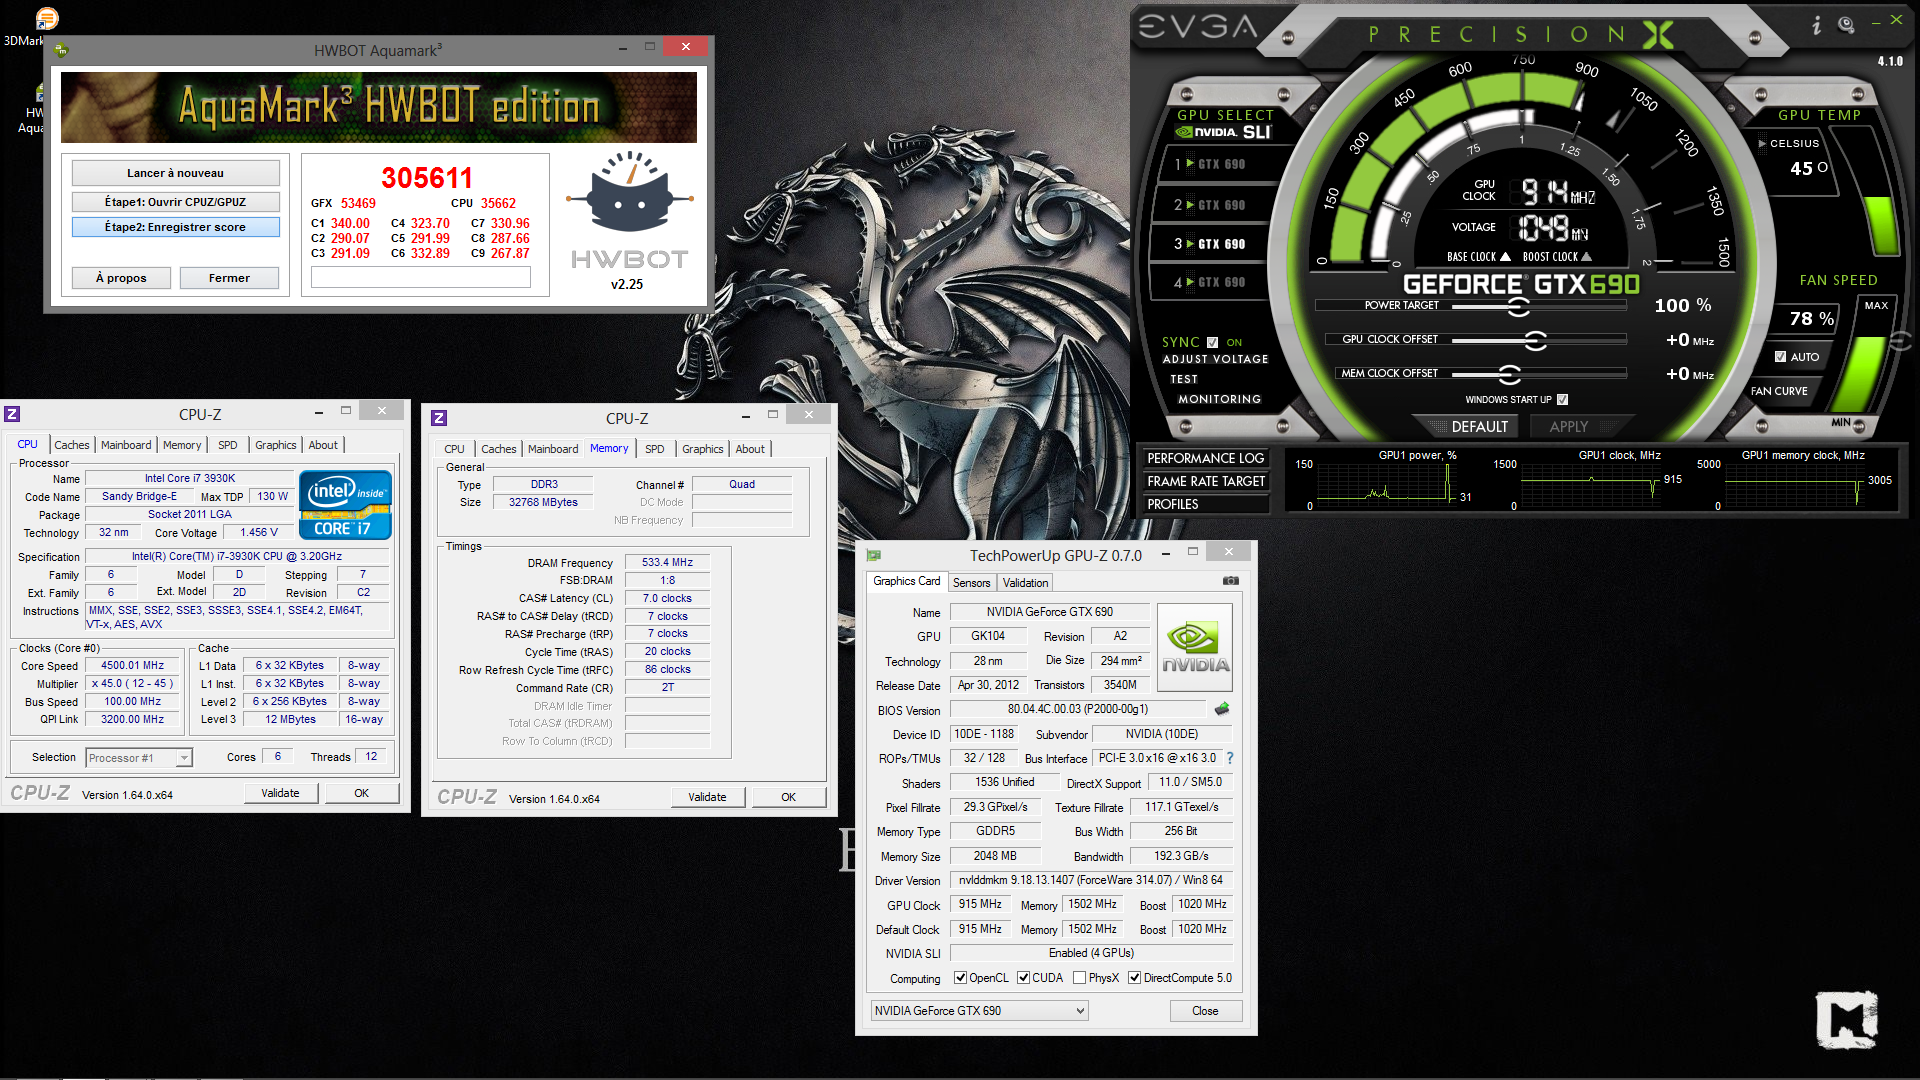
Task: Click Validate in the left CPU-Z window
Action: click(280, 793)
